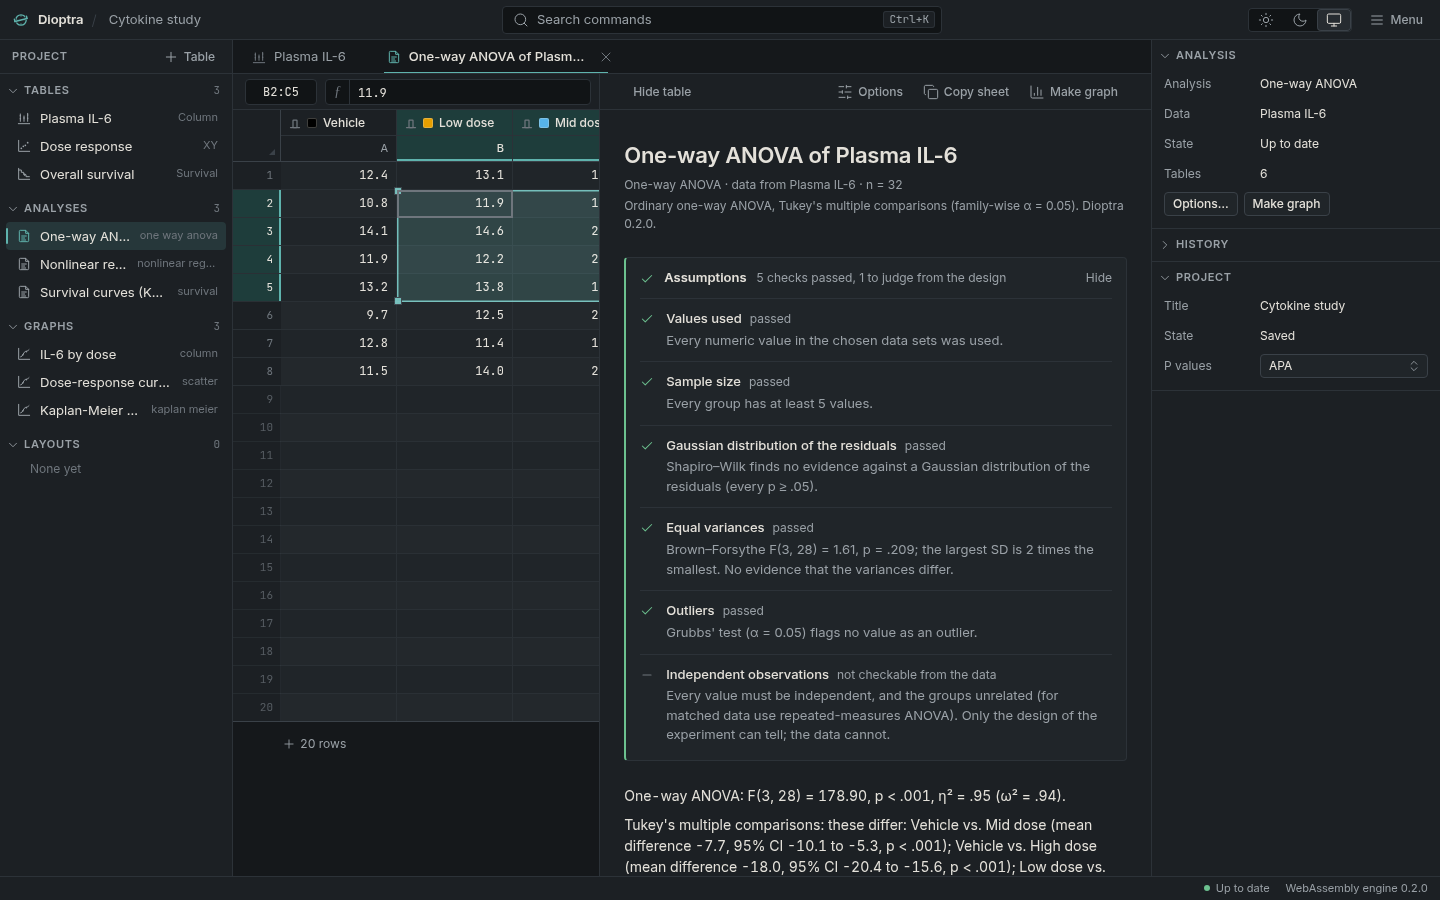
Task: Select system theme monitor icon
Action: tap(1334, 20)
